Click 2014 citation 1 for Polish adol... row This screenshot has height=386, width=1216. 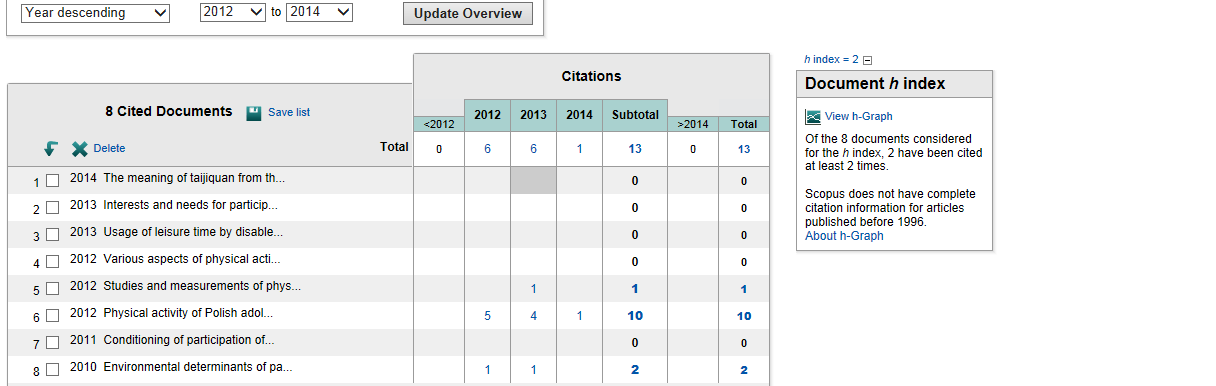pyautogui.click(x=579, y=316)
